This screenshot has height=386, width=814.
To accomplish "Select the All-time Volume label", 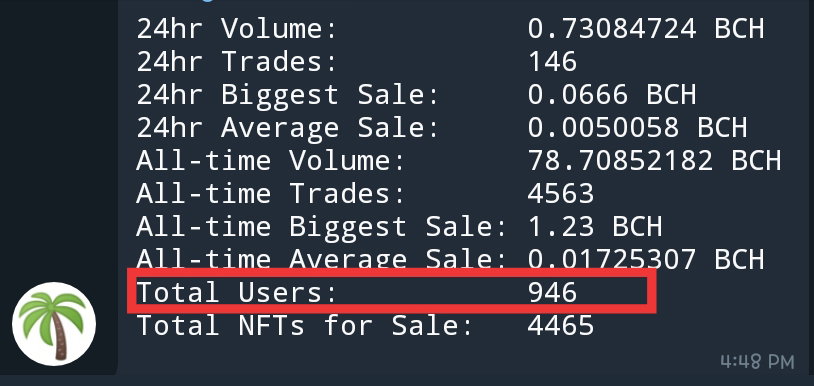I will [x=270, y=161].
